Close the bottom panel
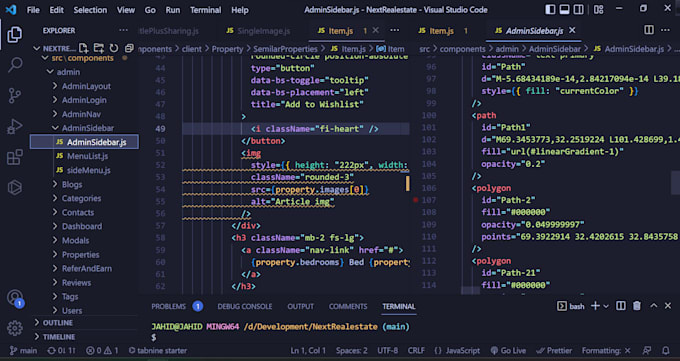The height and width of the screenshot is (361, 680). click(x=668, y=306)
